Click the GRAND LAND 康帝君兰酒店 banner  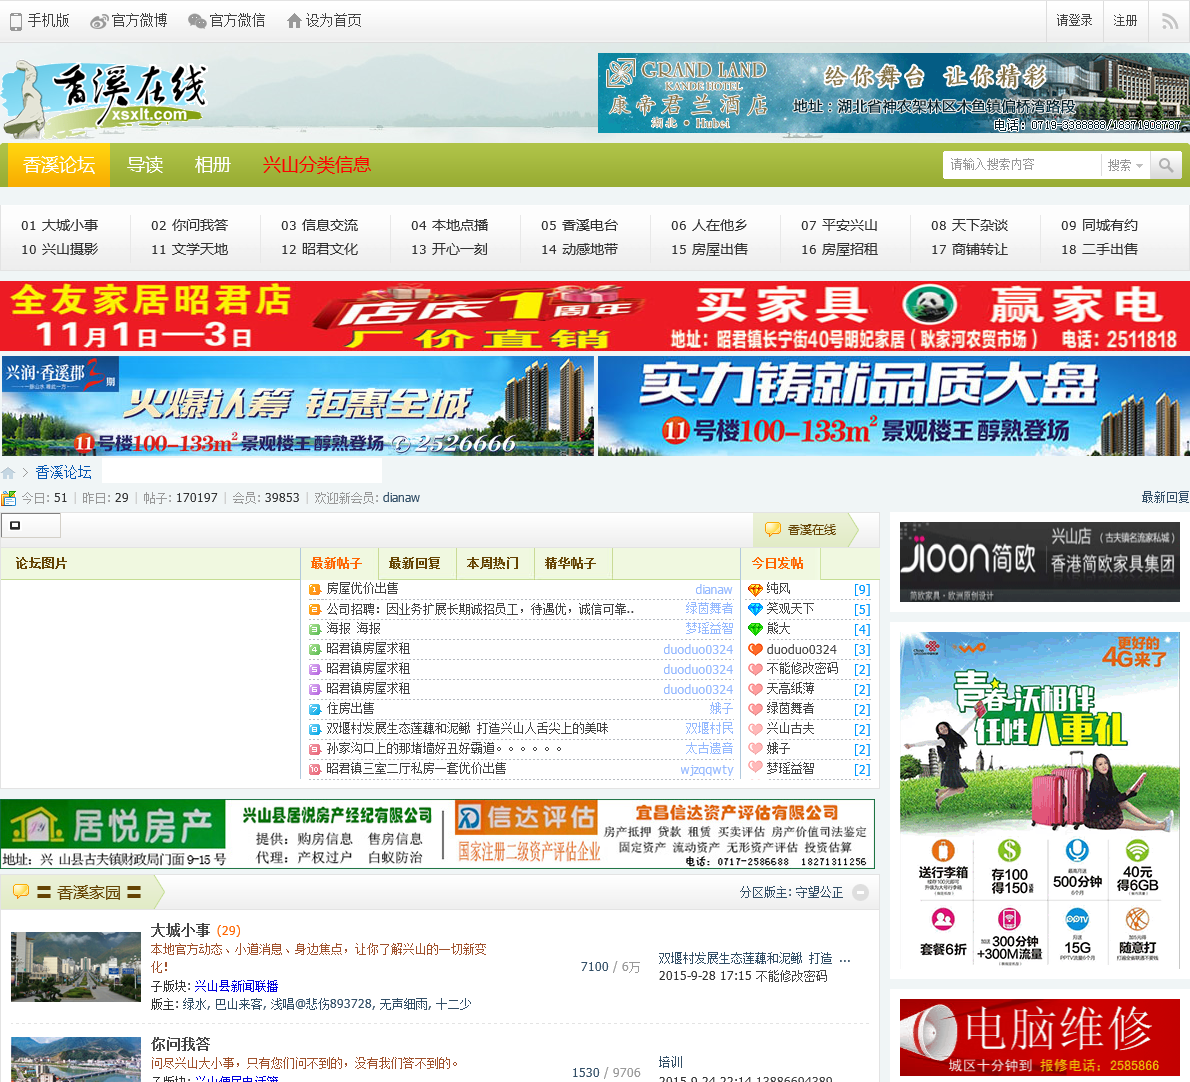point(893,93)
